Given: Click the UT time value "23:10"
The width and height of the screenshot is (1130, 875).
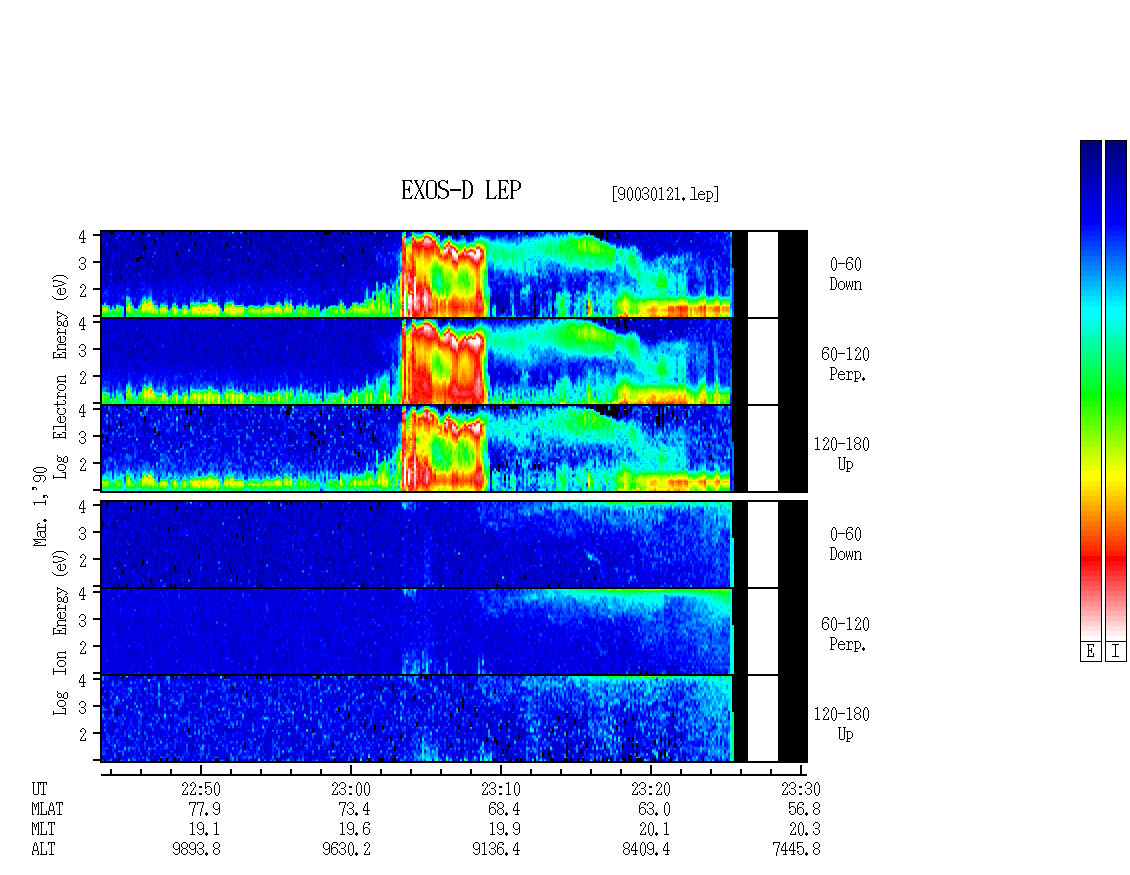Looking at the screenshot, I should (x=501, y=789).
